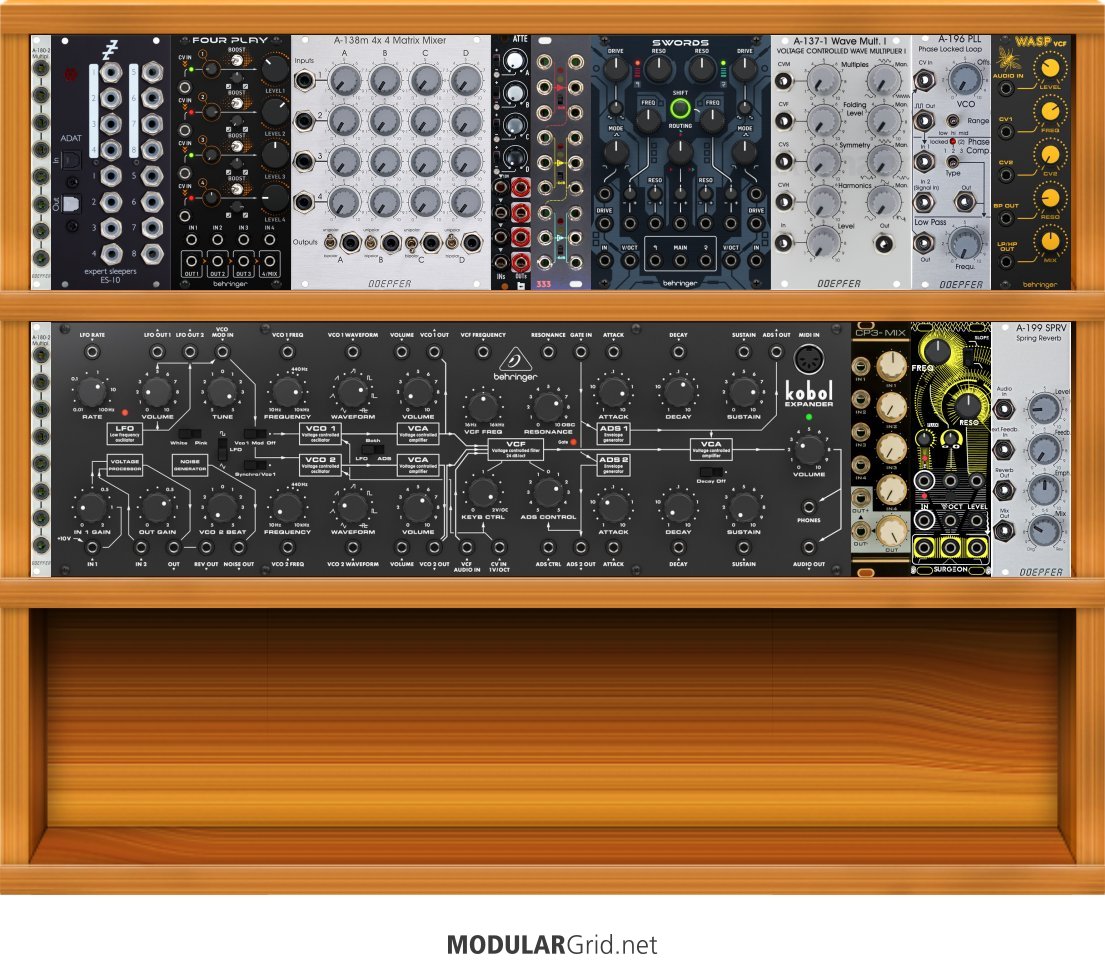The image size is (1105, 966).
Task: Click the TUNE knob on Kobol
Action: click(222, 391)
